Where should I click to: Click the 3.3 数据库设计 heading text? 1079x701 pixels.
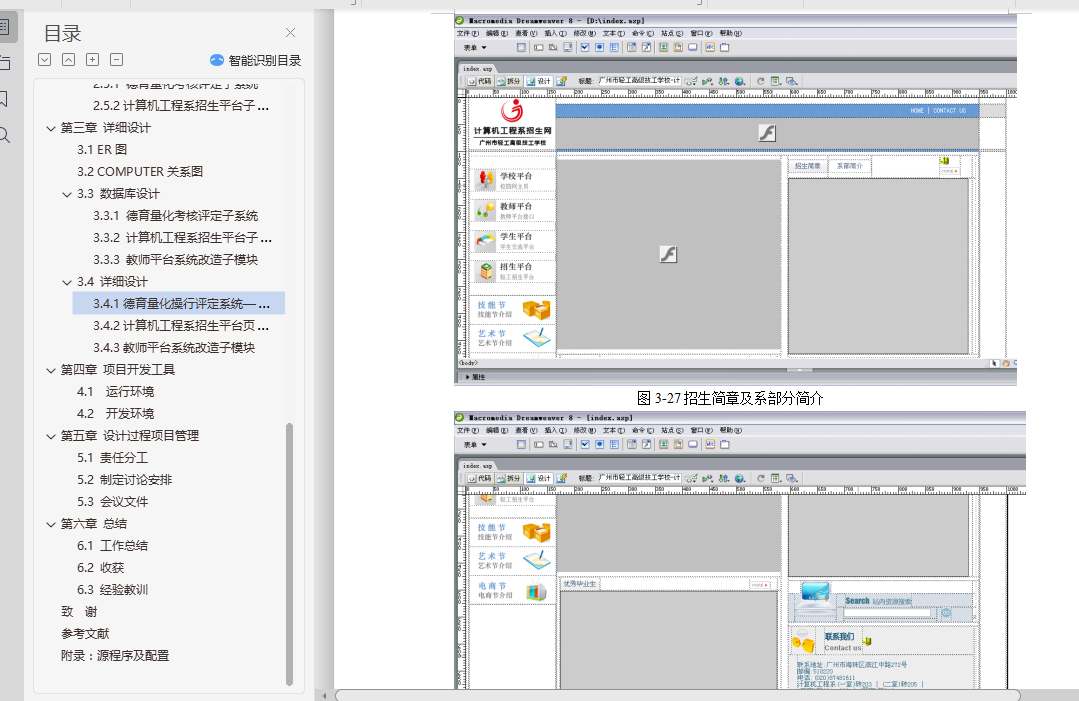pos(118,194)
